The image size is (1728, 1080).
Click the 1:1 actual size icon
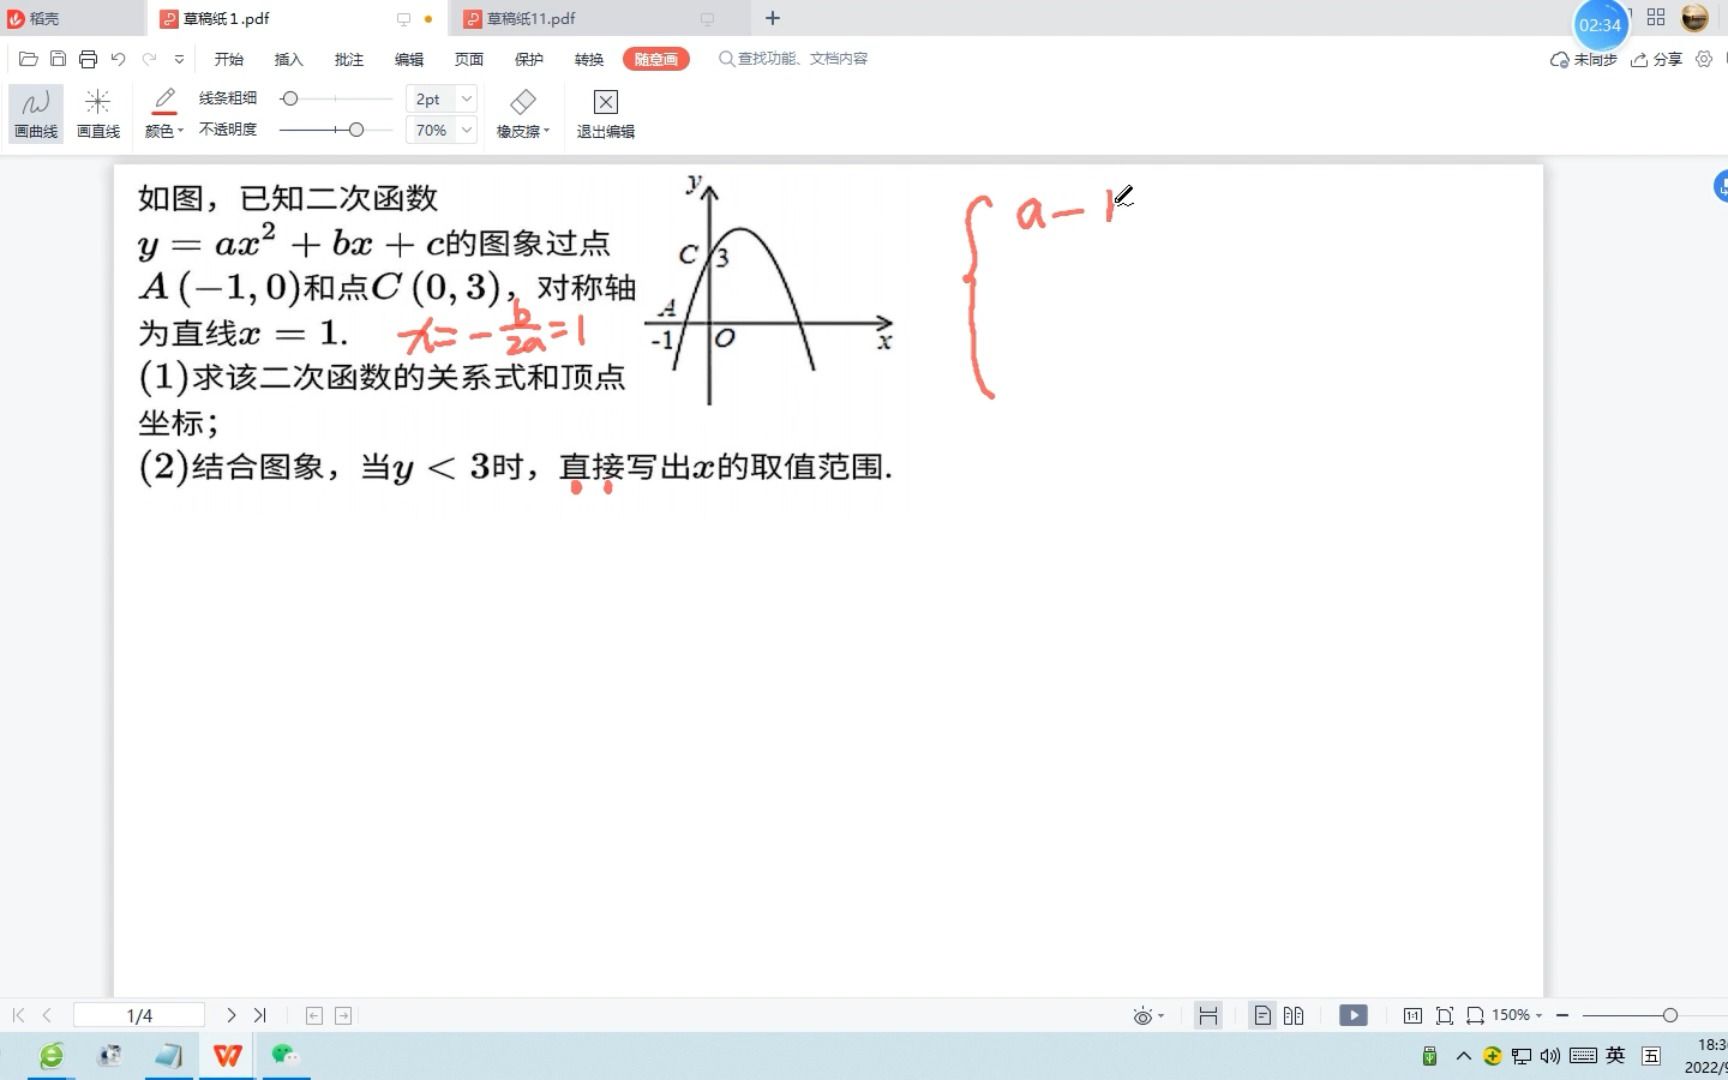pos(1413,1014)
